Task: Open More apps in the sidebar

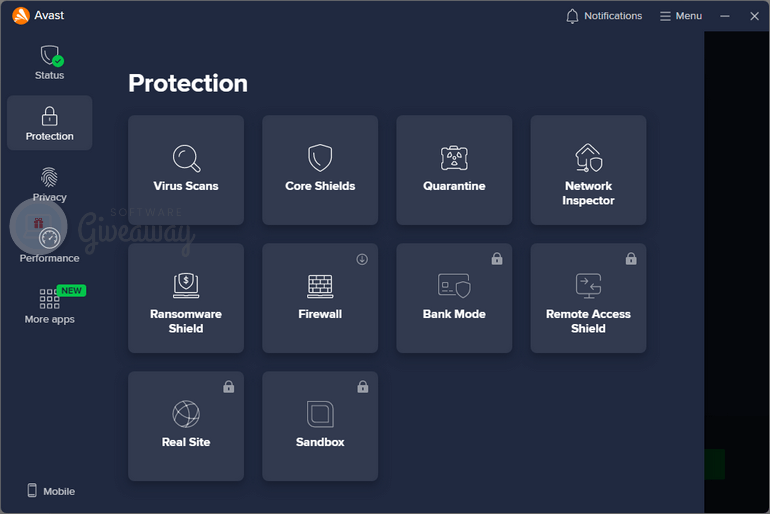Action: [50, 306]
